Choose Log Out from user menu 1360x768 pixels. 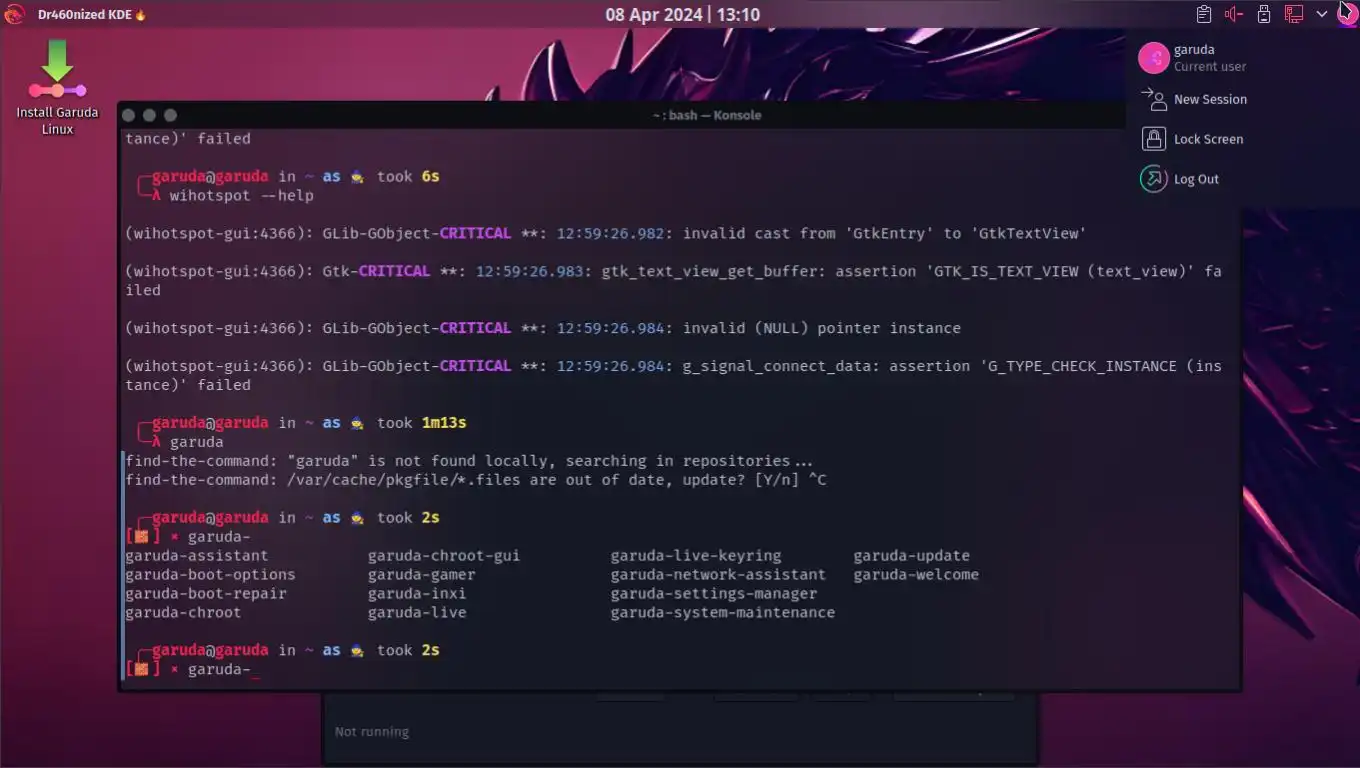coord(1180,179)
